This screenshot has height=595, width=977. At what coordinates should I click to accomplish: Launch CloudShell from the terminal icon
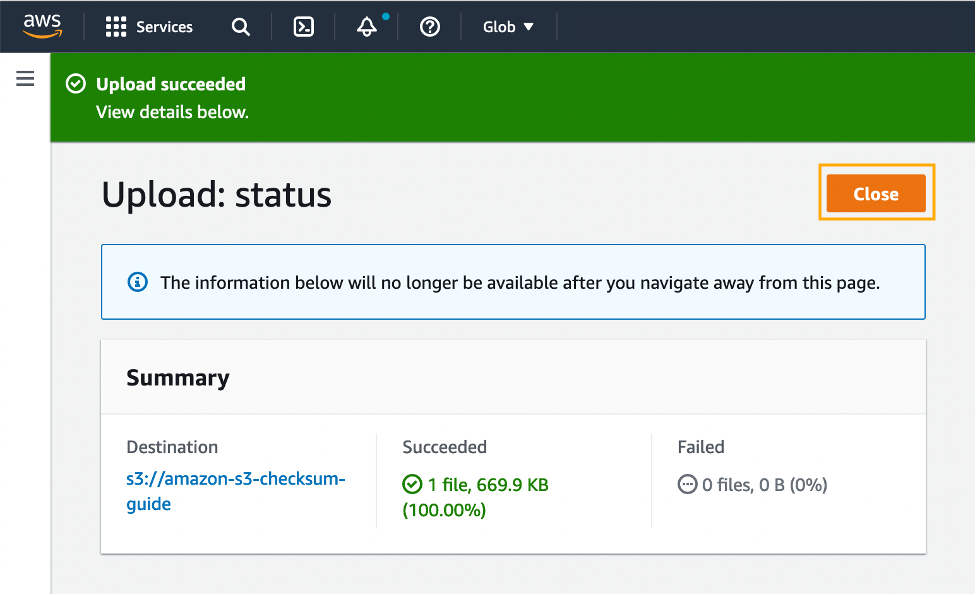pyautogui.click(x=304, y=27)
